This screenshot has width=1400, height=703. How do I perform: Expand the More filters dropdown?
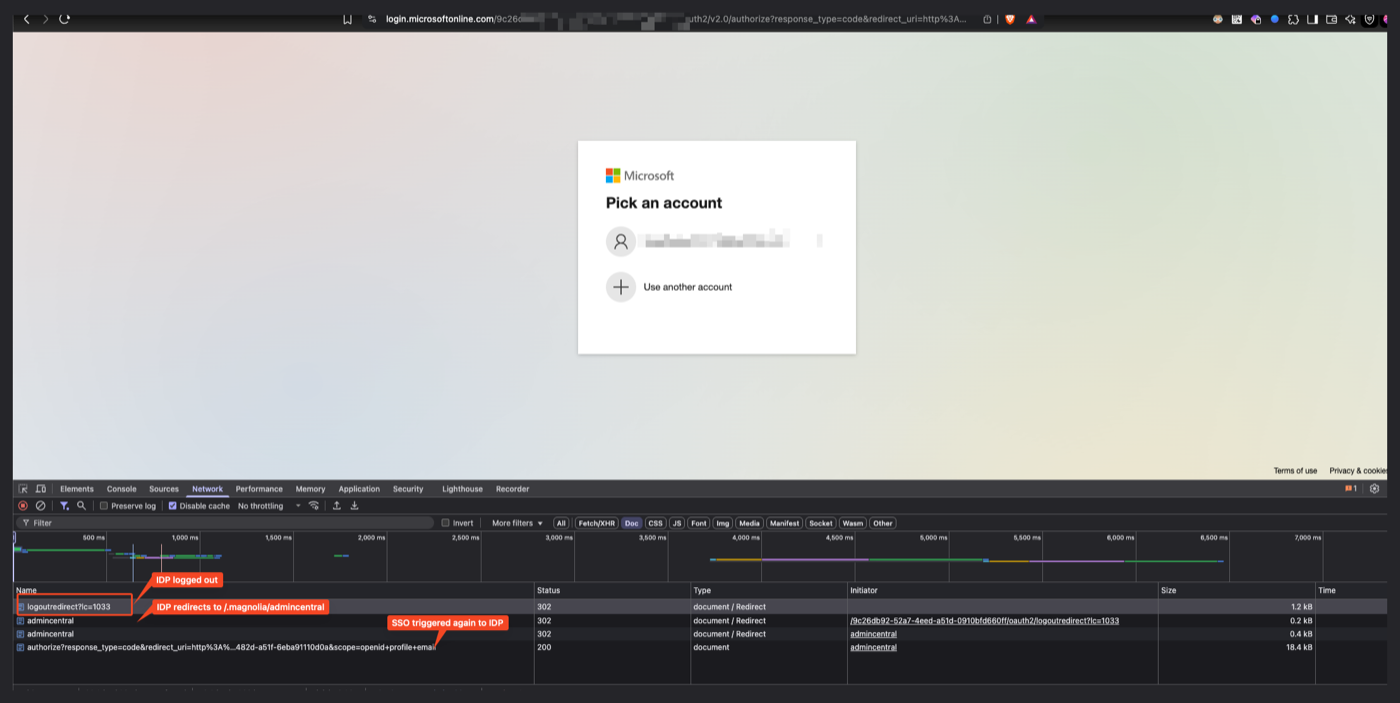[517, 523]
